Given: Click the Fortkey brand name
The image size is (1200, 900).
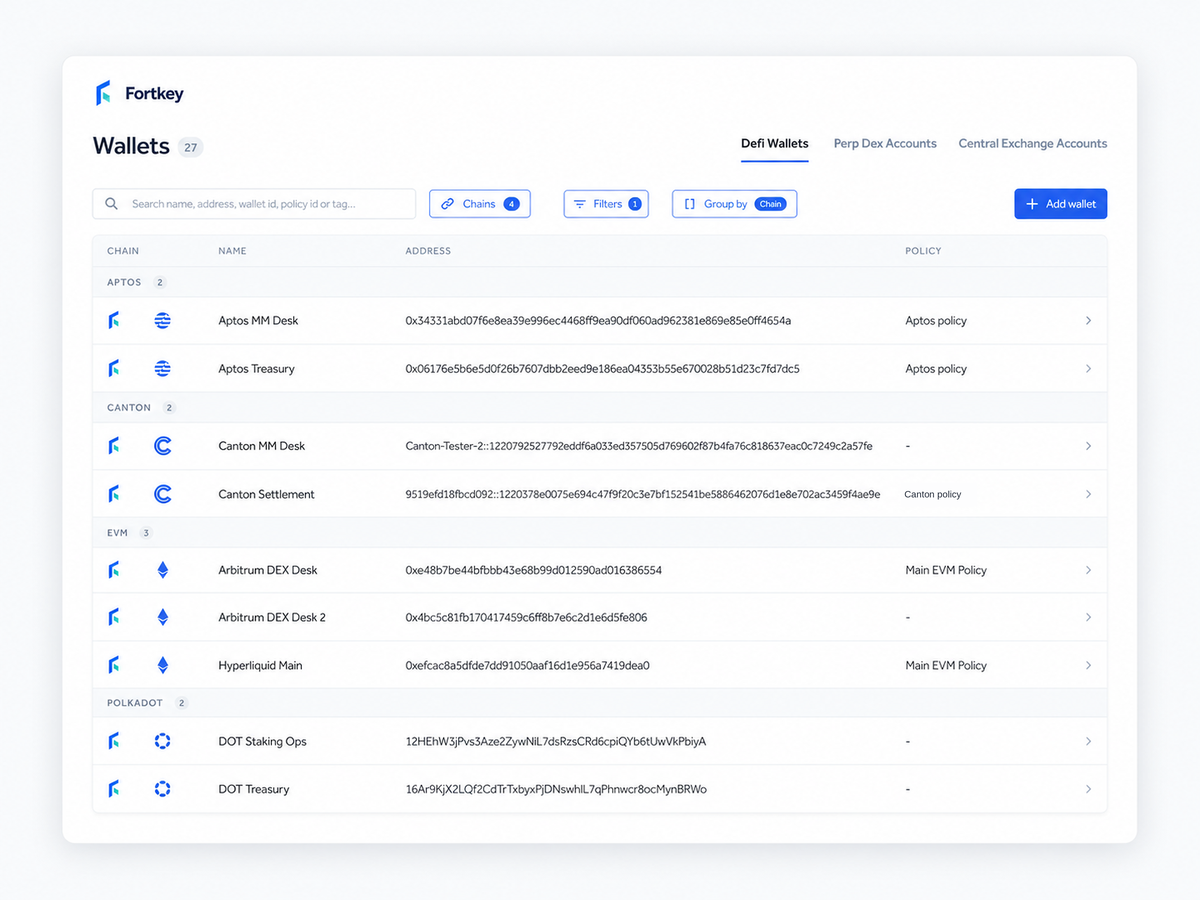Looking at the screenshot, I should pyautogui.click(x=154, y=94).
